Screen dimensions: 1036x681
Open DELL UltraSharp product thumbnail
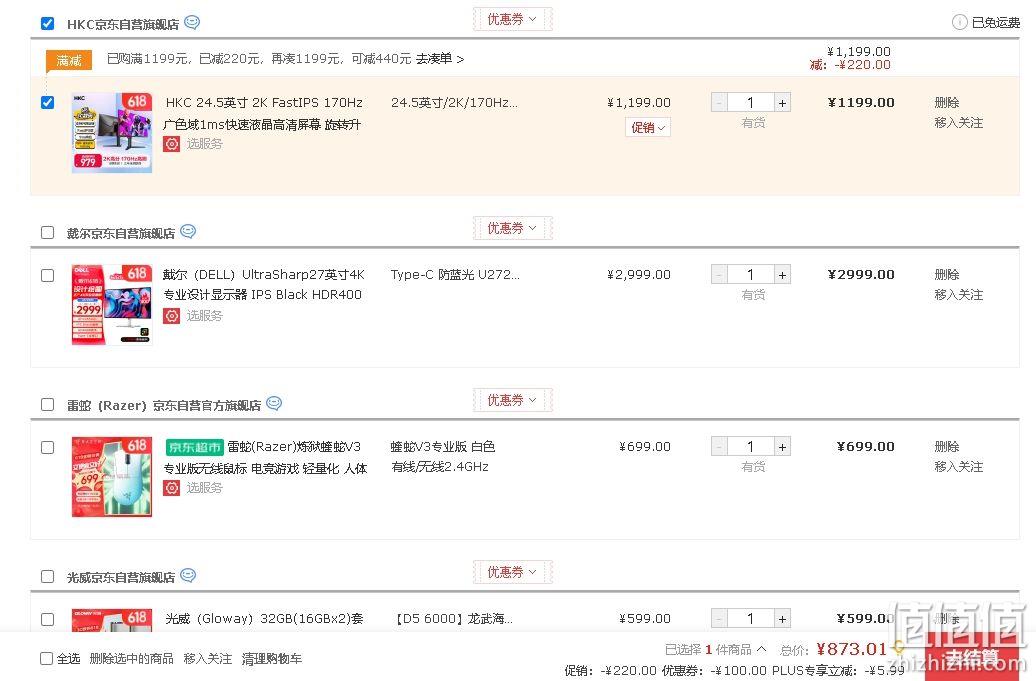[112, 305]
